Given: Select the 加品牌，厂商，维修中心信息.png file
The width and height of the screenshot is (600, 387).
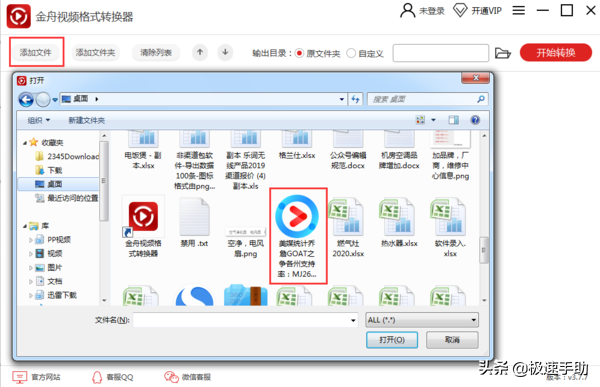Looking at the screenshot, I should click(450, 155).
